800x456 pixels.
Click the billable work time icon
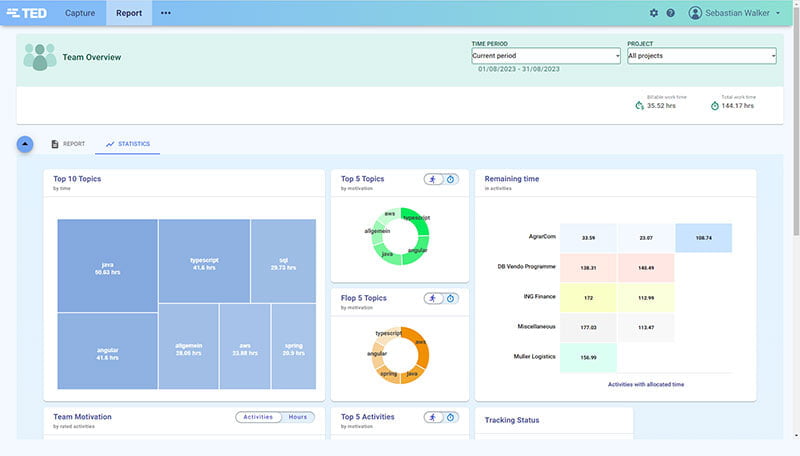pos(639,106)
